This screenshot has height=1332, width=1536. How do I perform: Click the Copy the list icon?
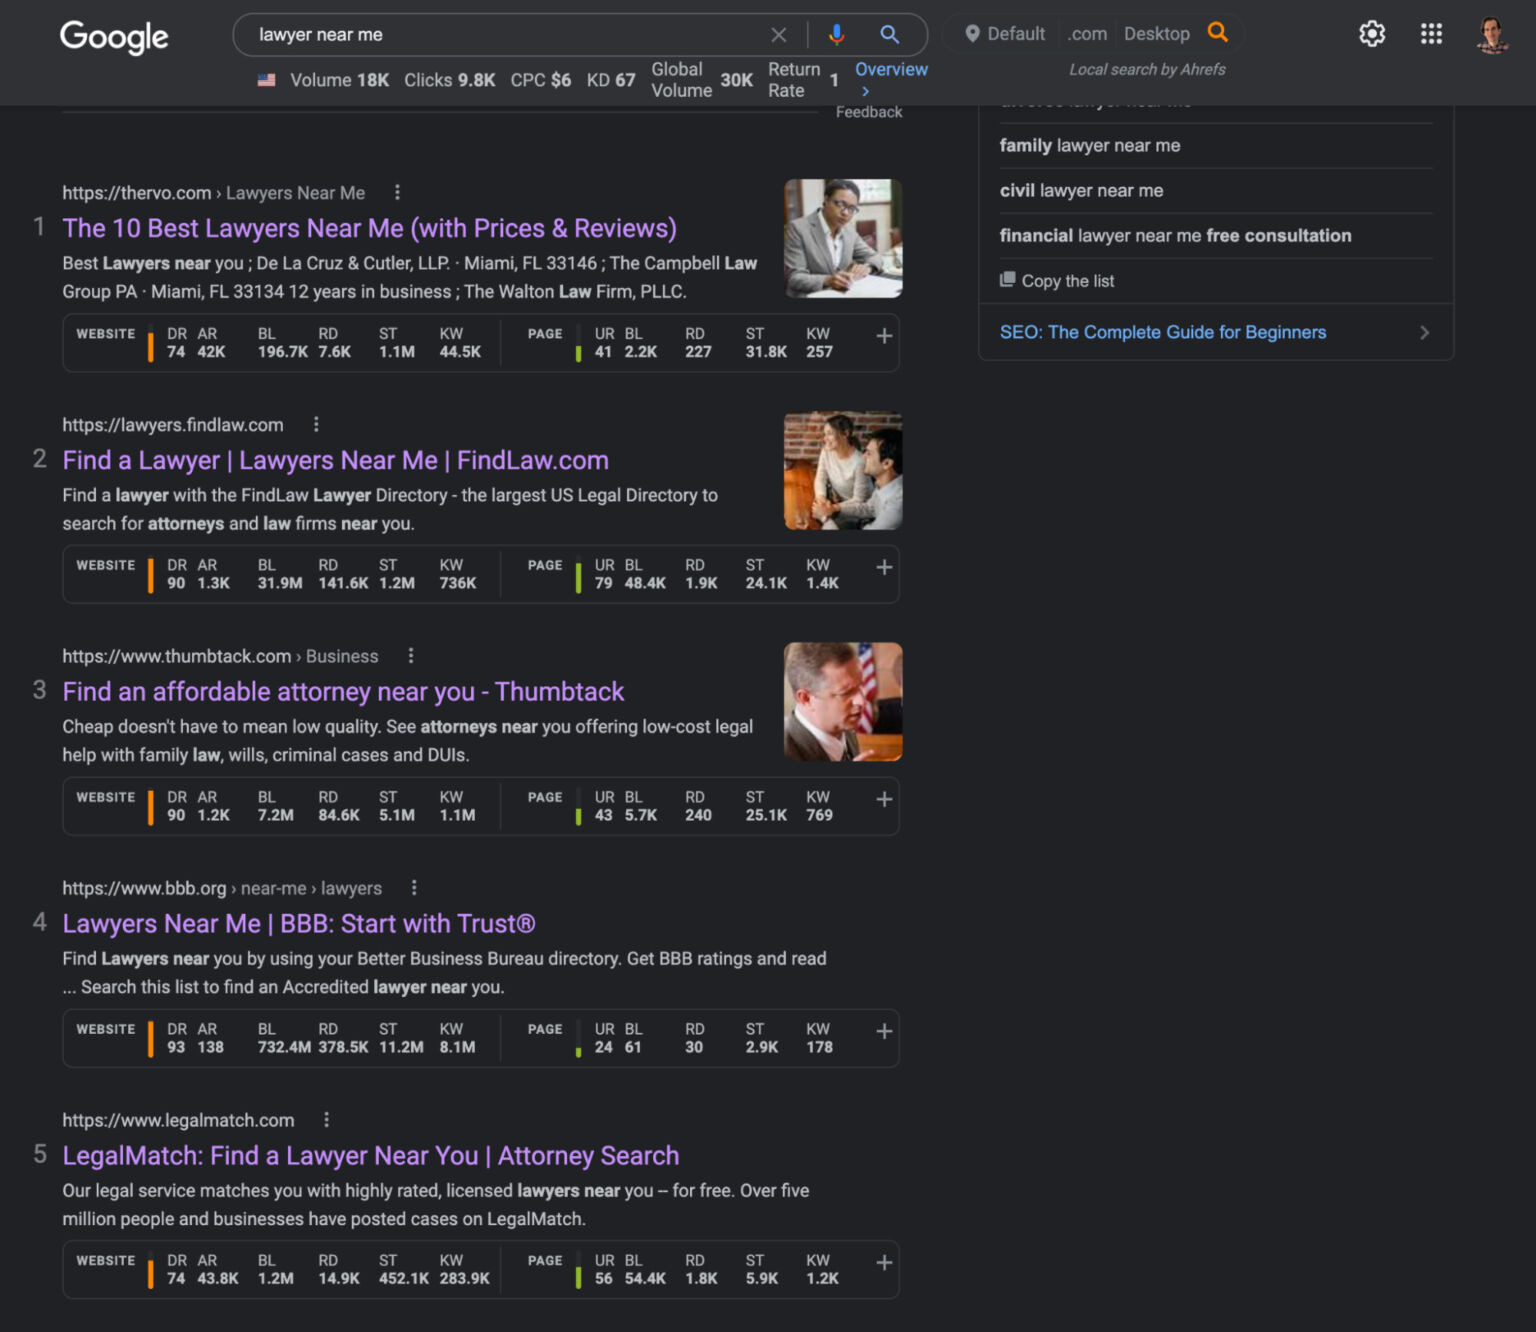pyautogui.click(x=1006, y=280)
